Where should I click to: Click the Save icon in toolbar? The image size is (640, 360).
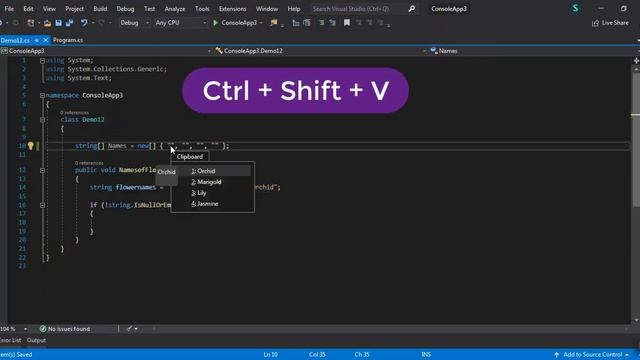click(x=58, y=23)
